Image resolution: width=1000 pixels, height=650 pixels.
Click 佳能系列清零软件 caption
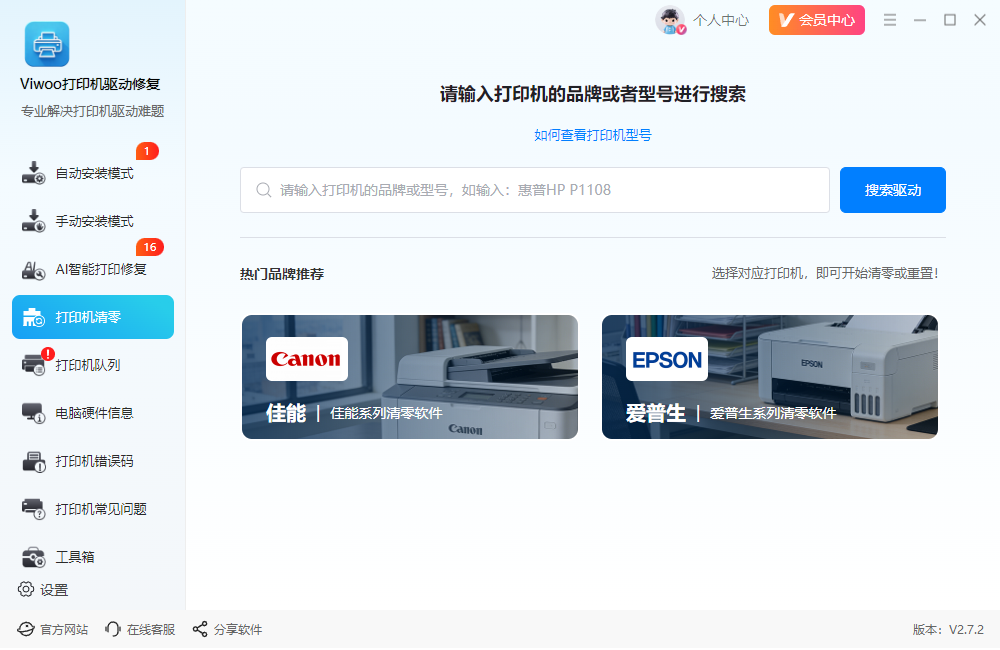coord(386,413)
